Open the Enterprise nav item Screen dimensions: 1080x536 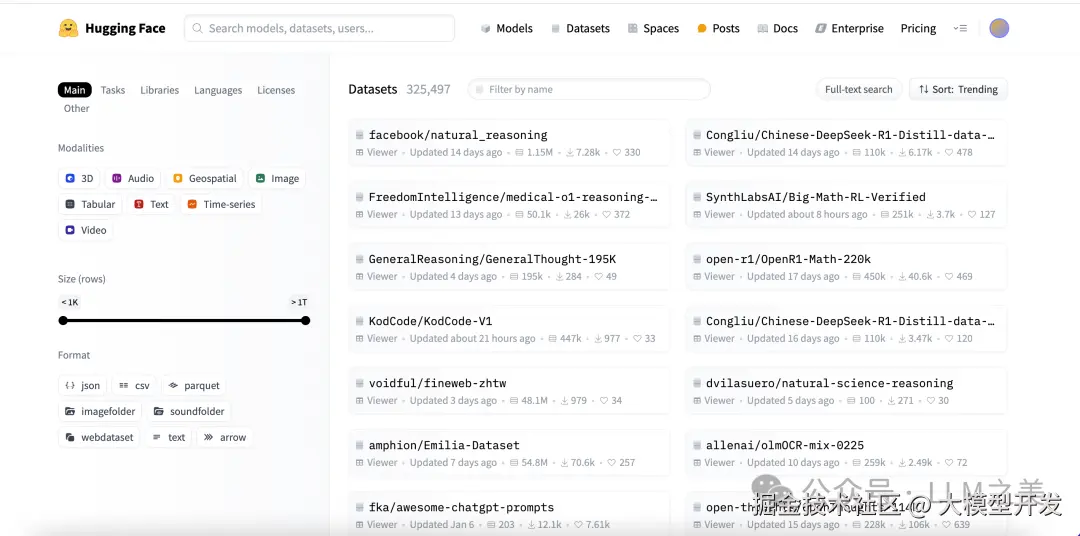click(849, 28)
